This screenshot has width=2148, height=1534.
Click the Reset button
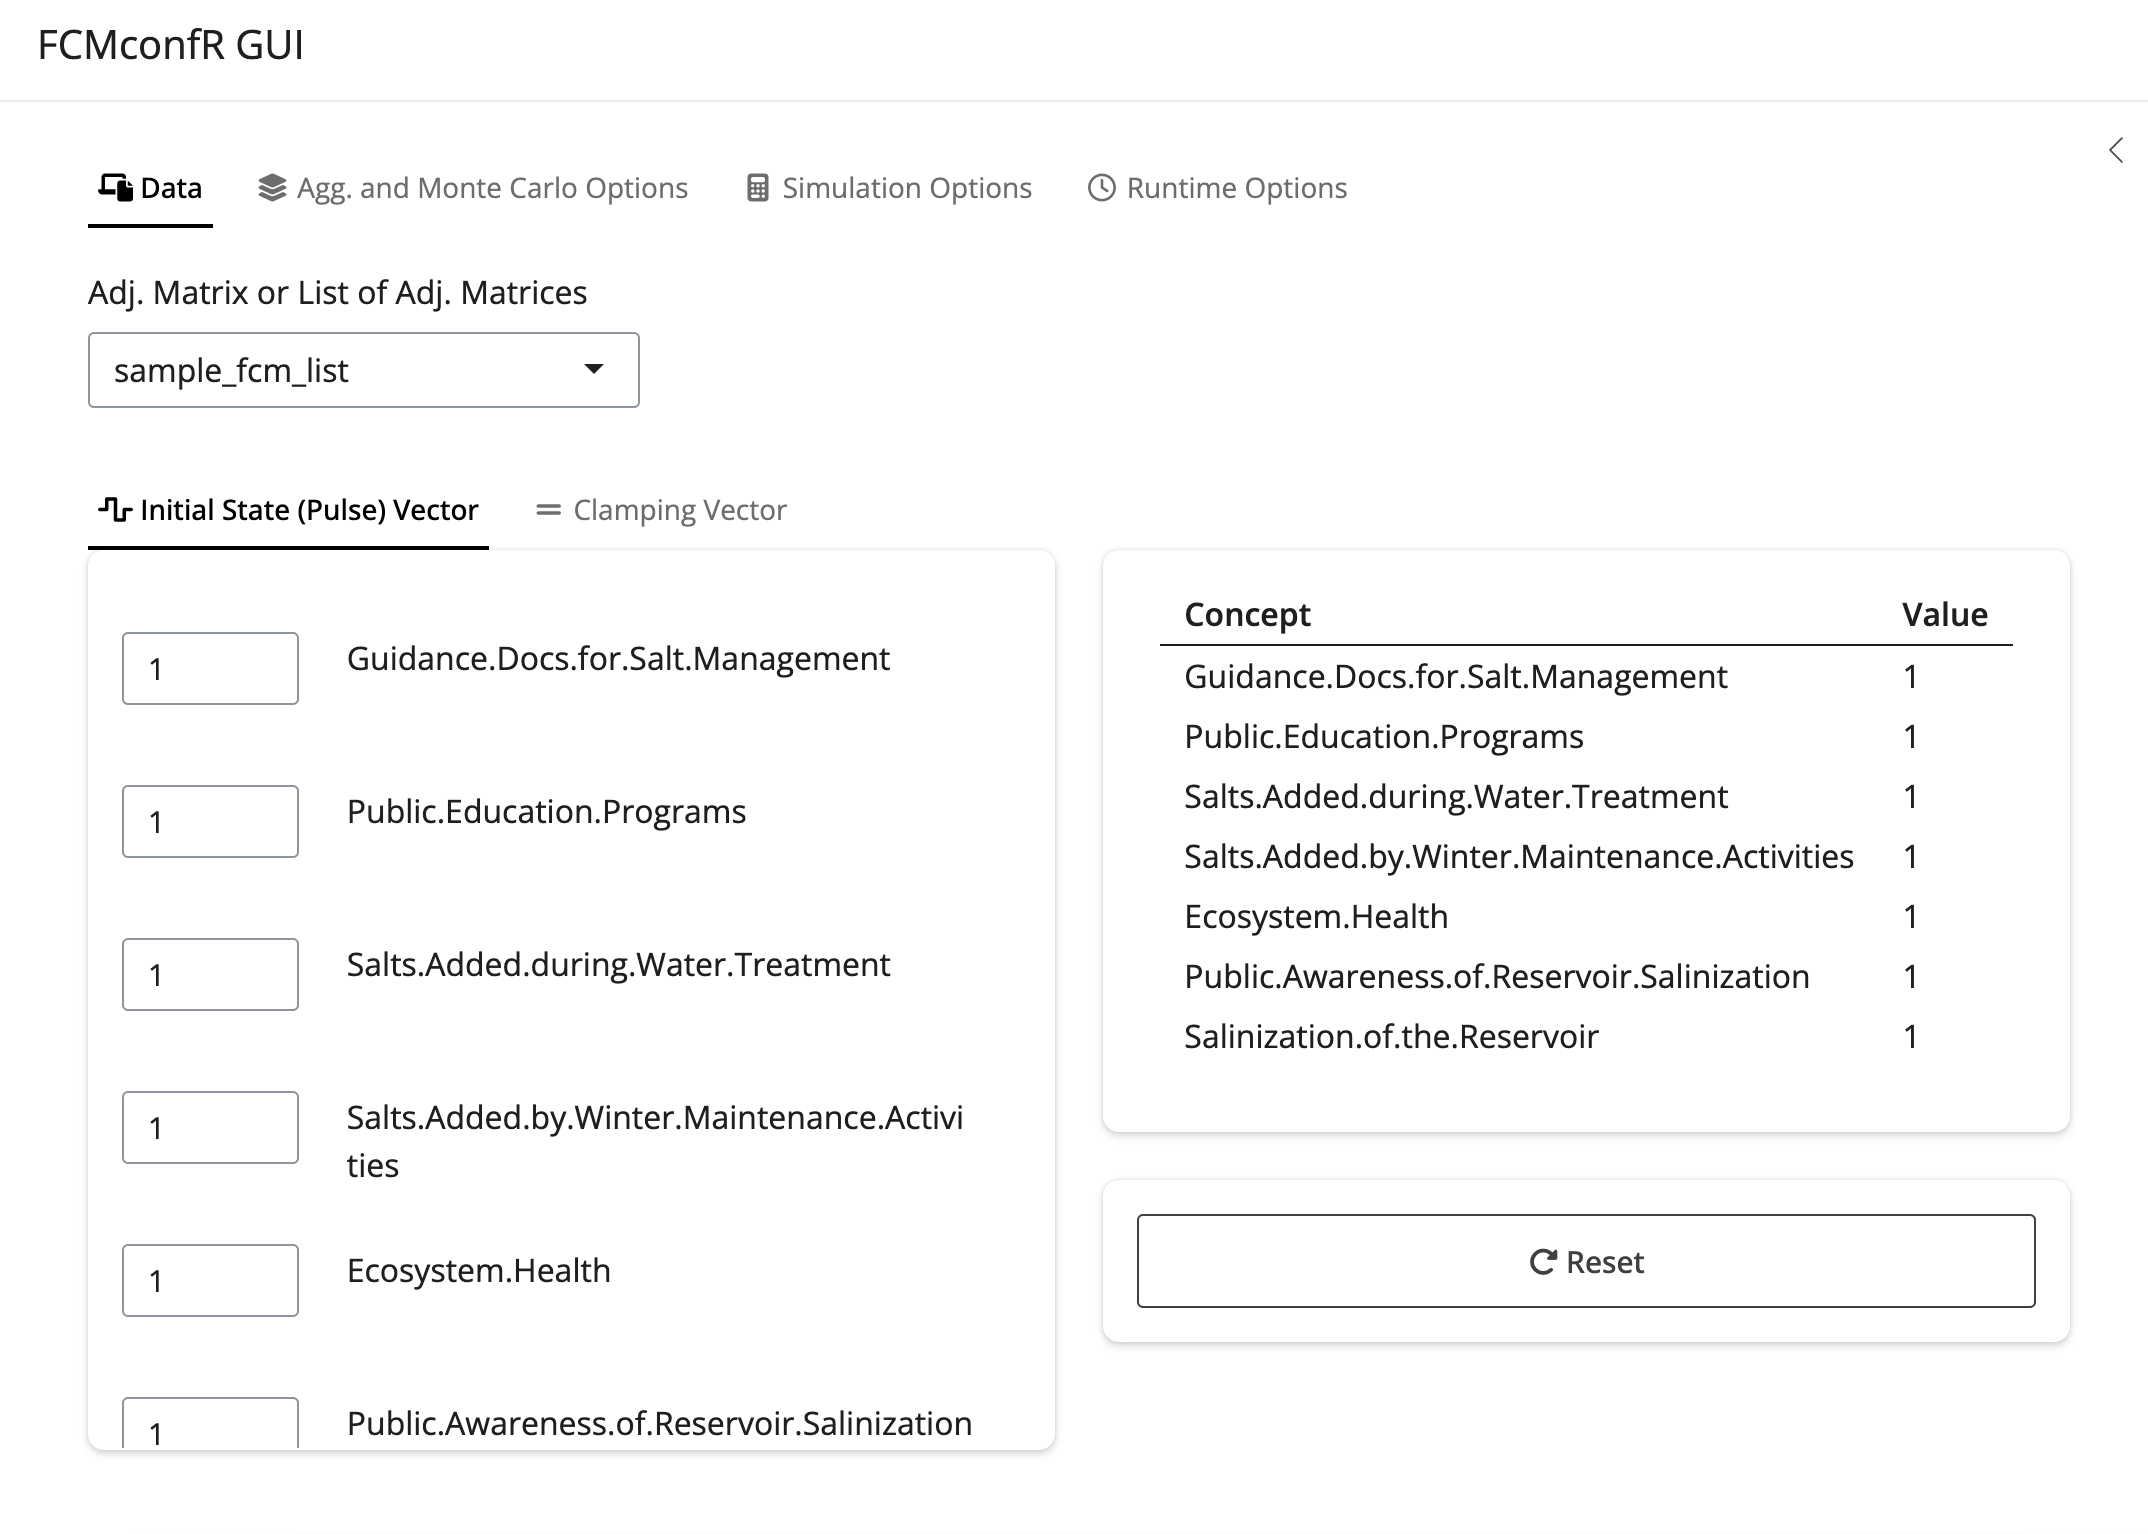[1586, 1261]
